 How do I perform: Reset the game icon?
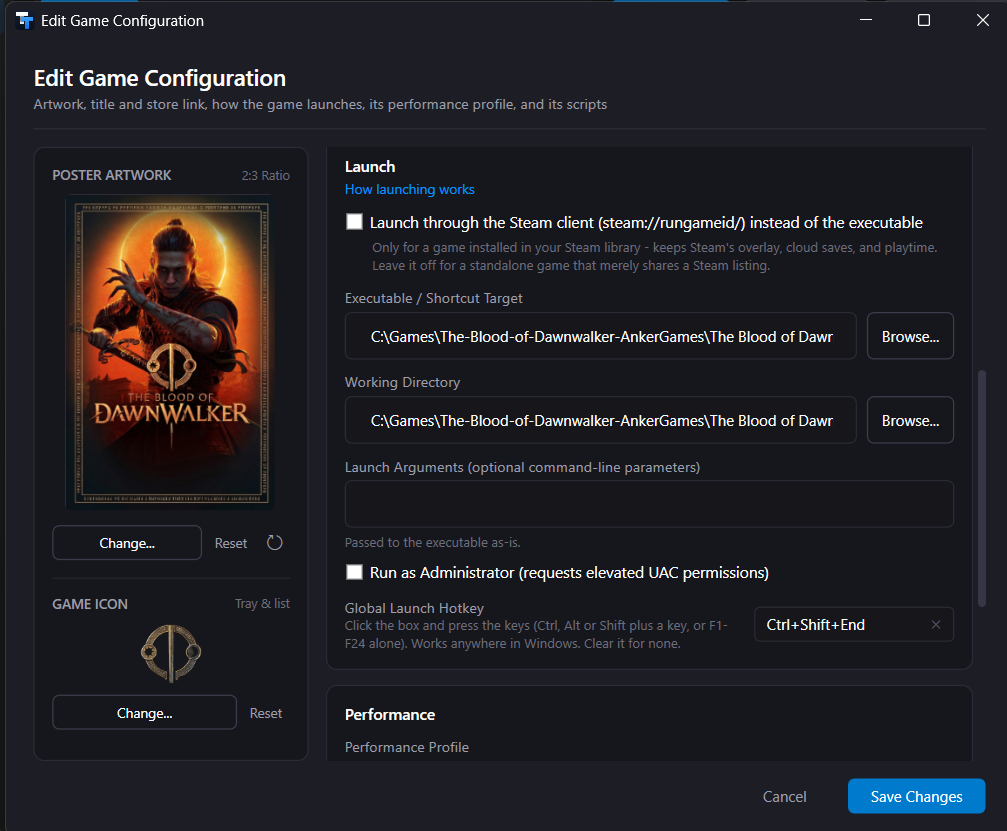(x=266, y=713)
